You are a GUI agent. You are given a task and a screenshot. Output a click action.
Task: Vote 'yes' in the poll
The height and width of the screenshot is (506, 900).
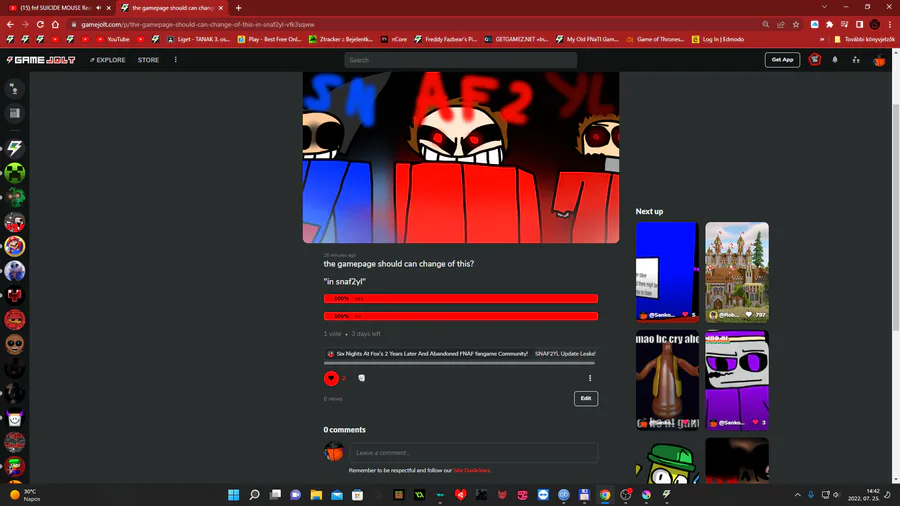click(461, 298)
